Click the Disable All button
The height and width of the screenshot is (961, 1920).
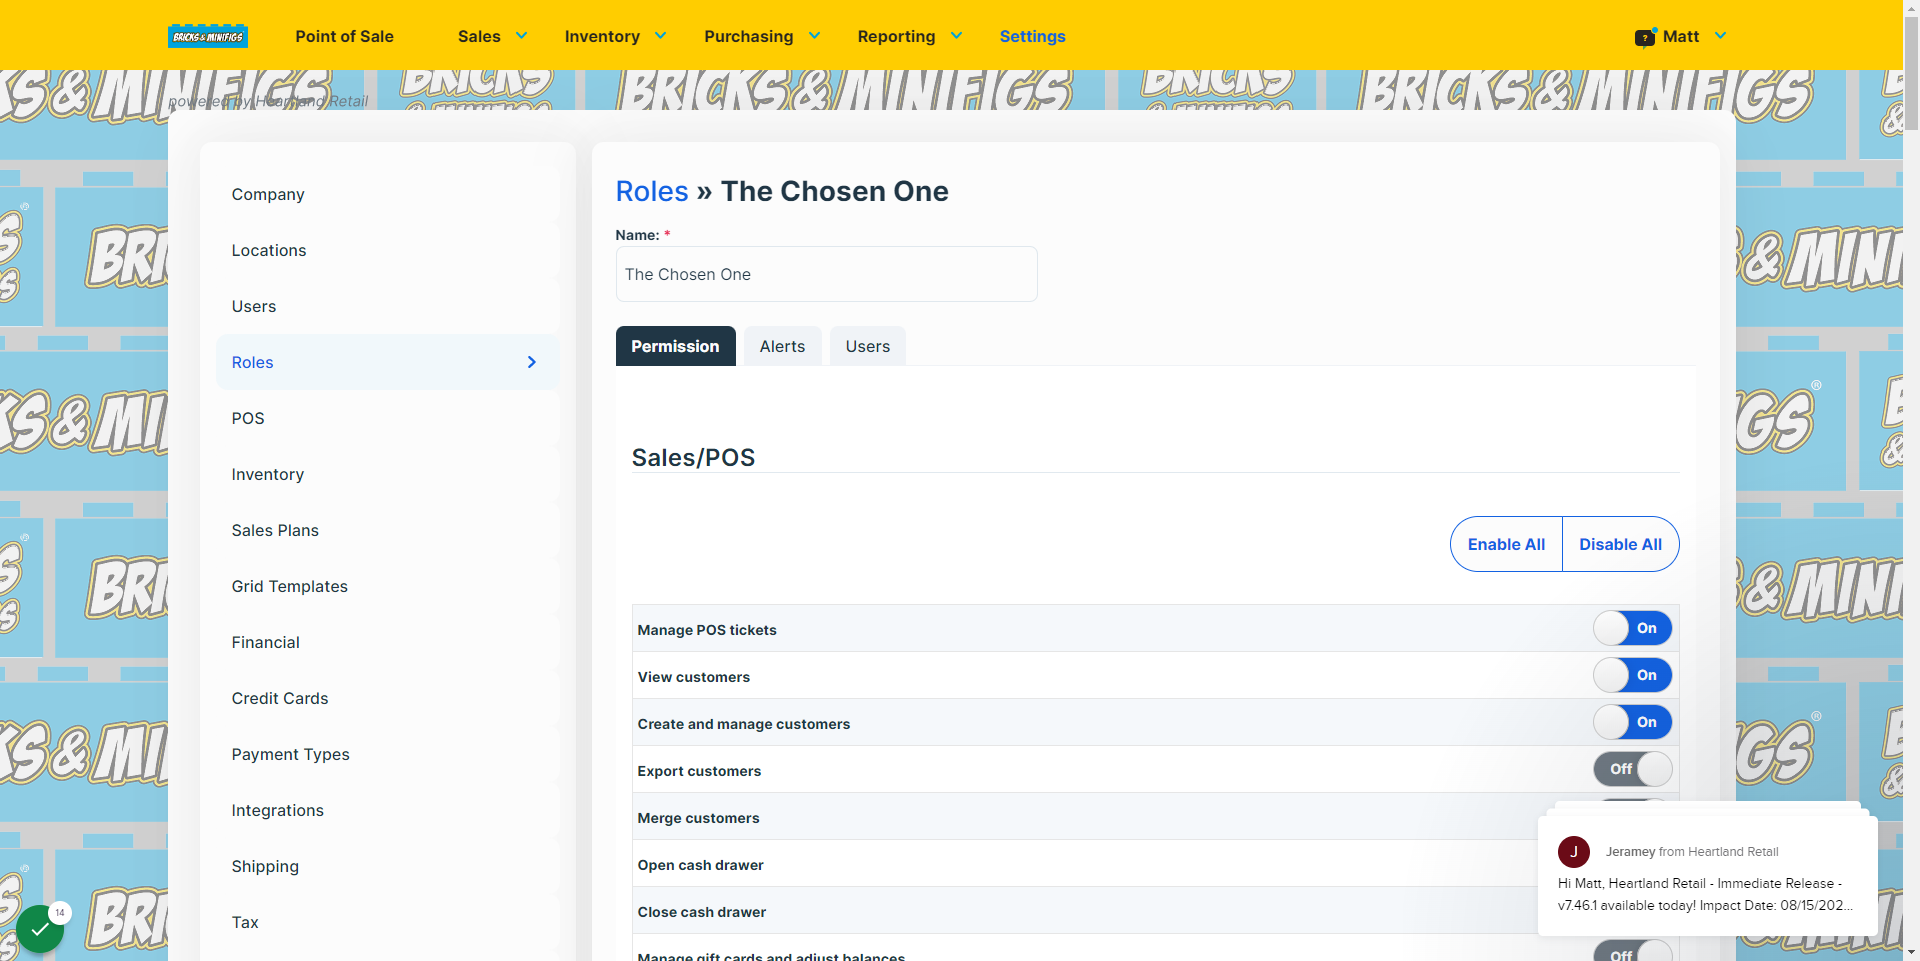tap(1620, 544)
